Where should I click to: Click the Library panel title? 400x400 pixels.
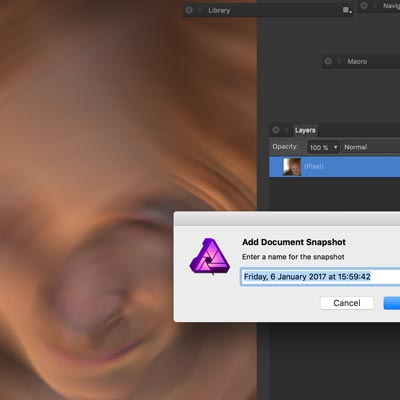coord(219,10)
